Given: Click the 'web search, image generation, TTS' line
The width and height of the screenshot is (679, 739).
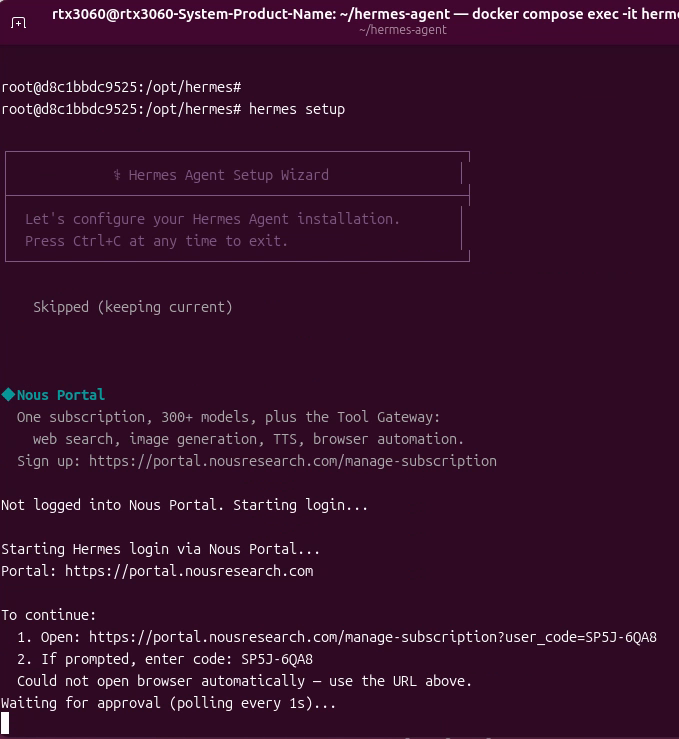Looking at the screenshot, I should pyautogui.click(x=248, y=439).
